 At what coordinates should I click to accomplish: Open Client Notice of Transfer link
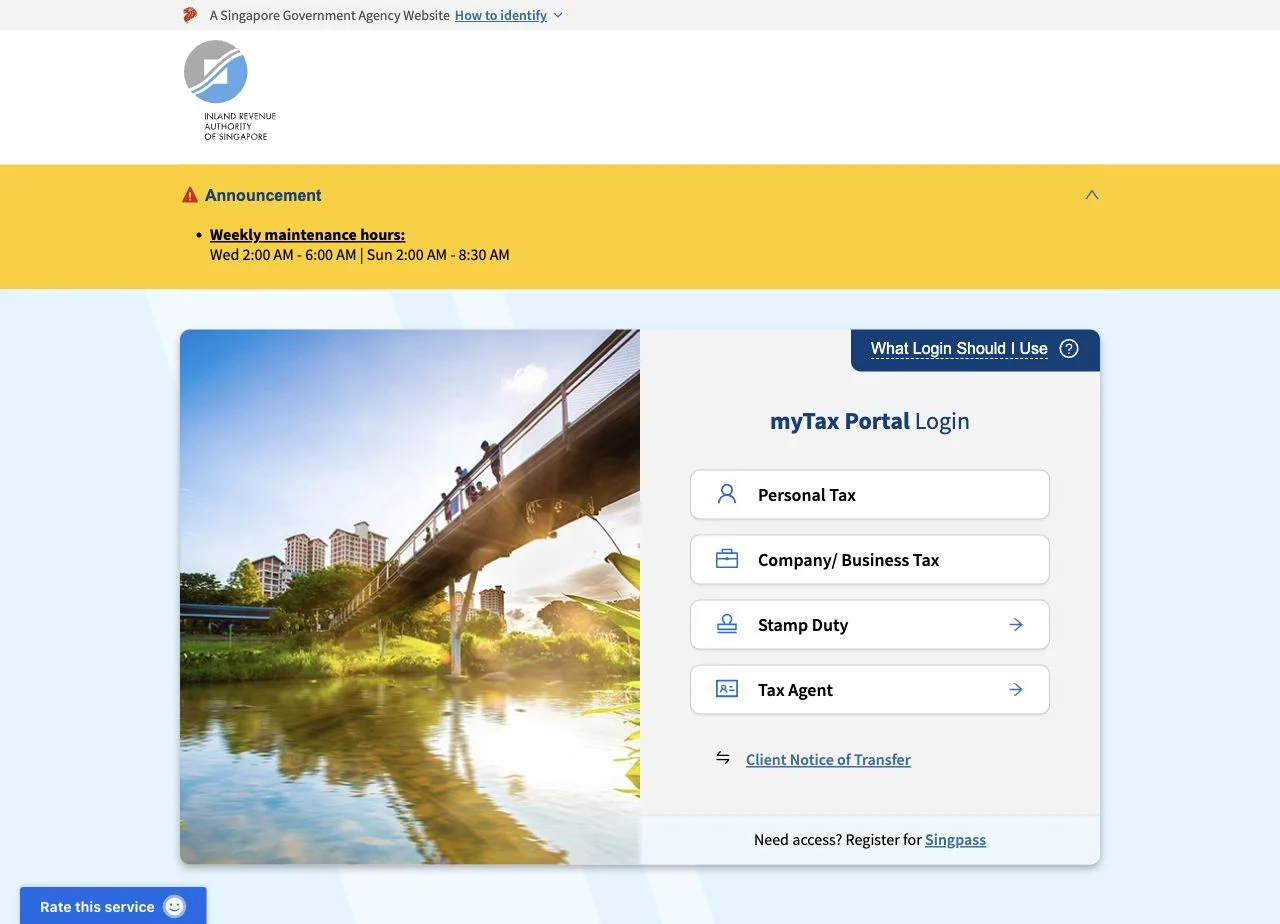click(828, 760)
